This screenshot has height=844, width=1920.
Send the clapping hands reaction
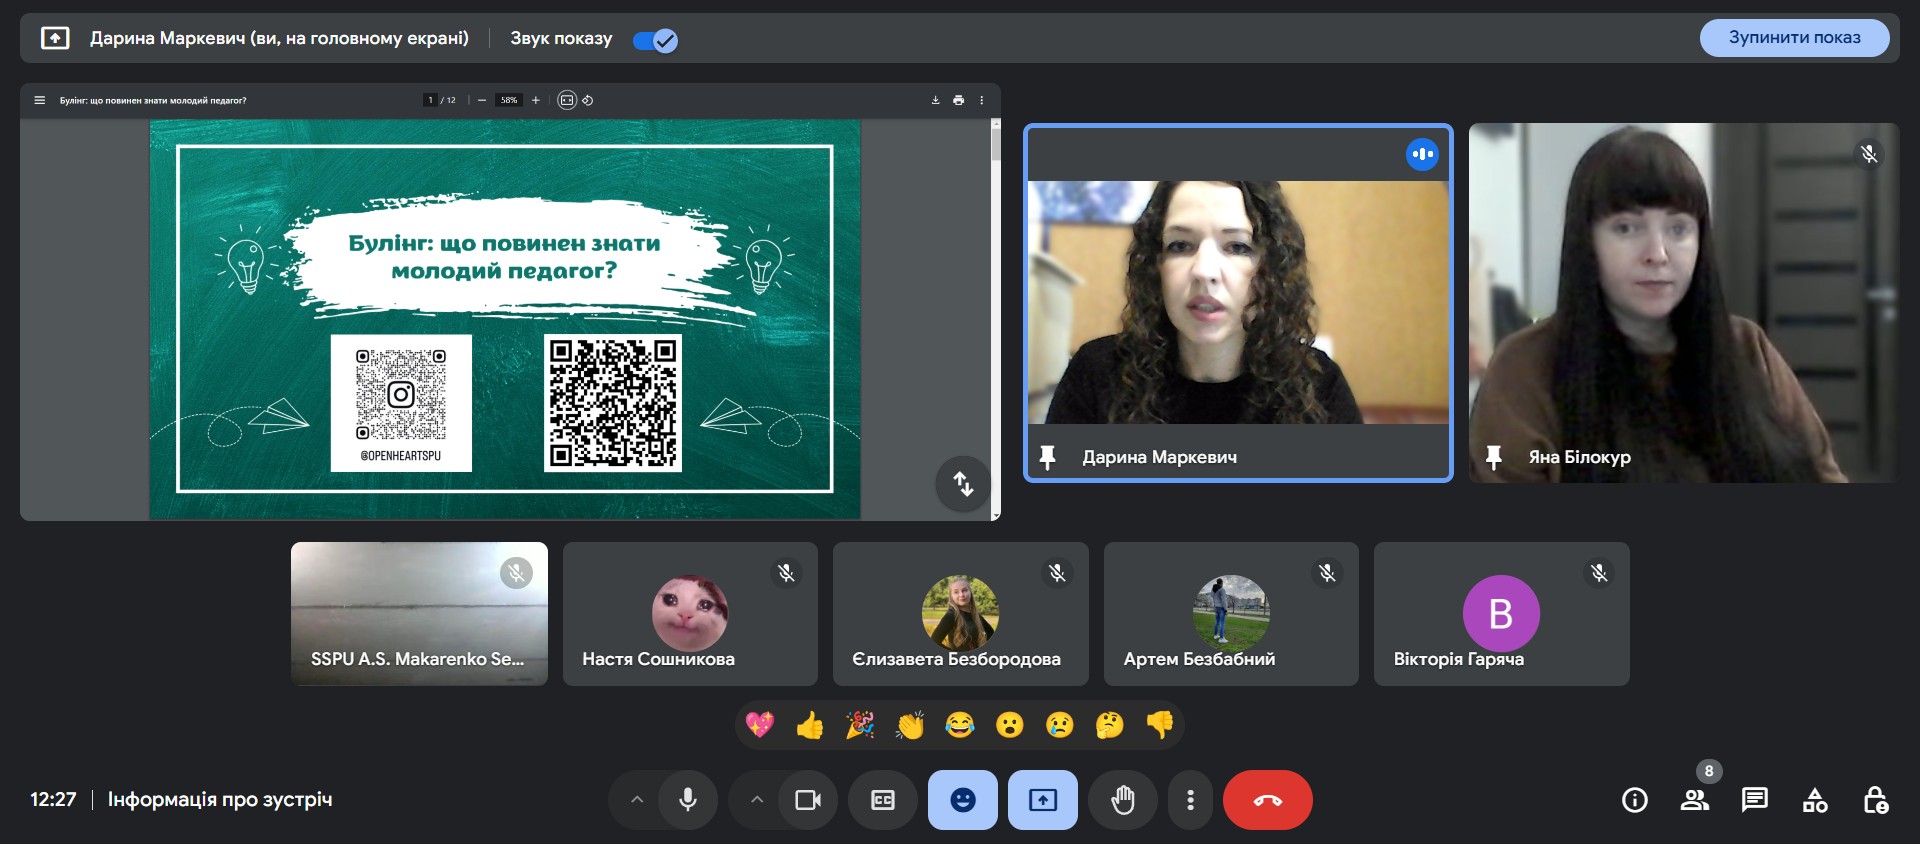click(x=910, y=724)
